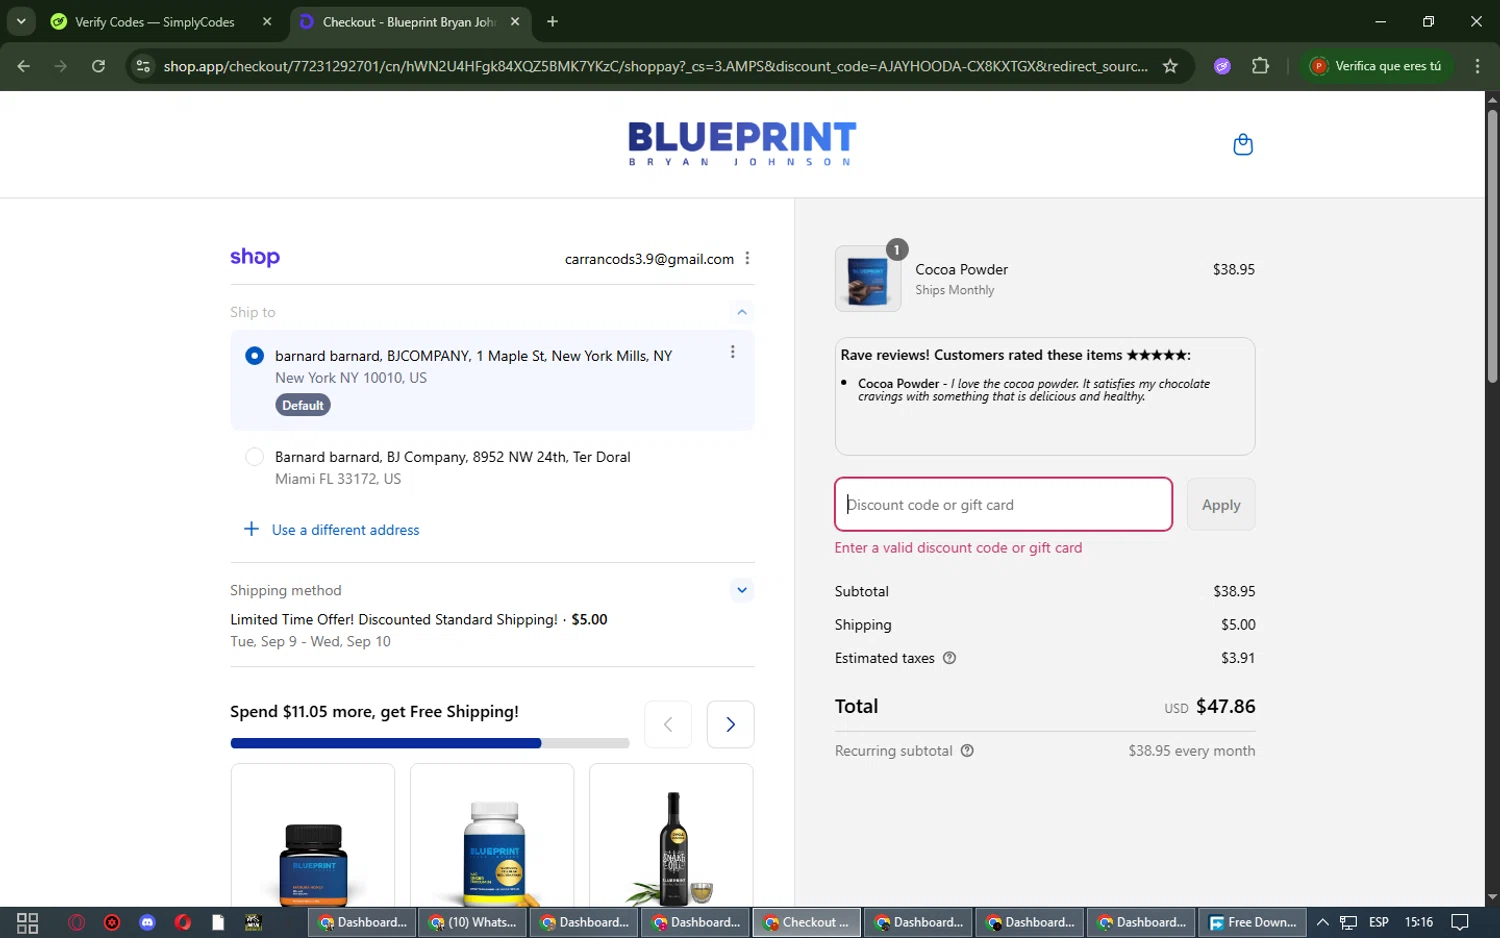1500x938 pixels.
Task: Show hidden system tray icons
Action: (1322, 922)
